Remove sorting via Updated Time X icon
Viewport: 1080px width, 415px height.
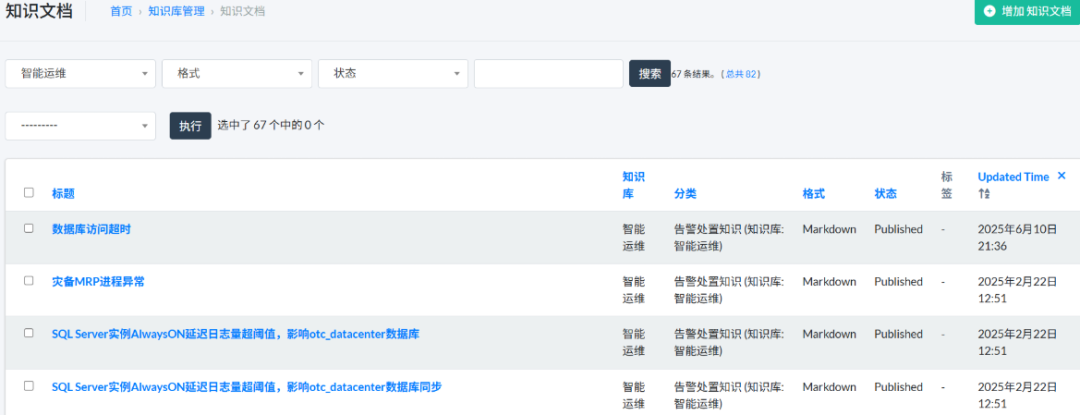click(x=1062, y=176)
